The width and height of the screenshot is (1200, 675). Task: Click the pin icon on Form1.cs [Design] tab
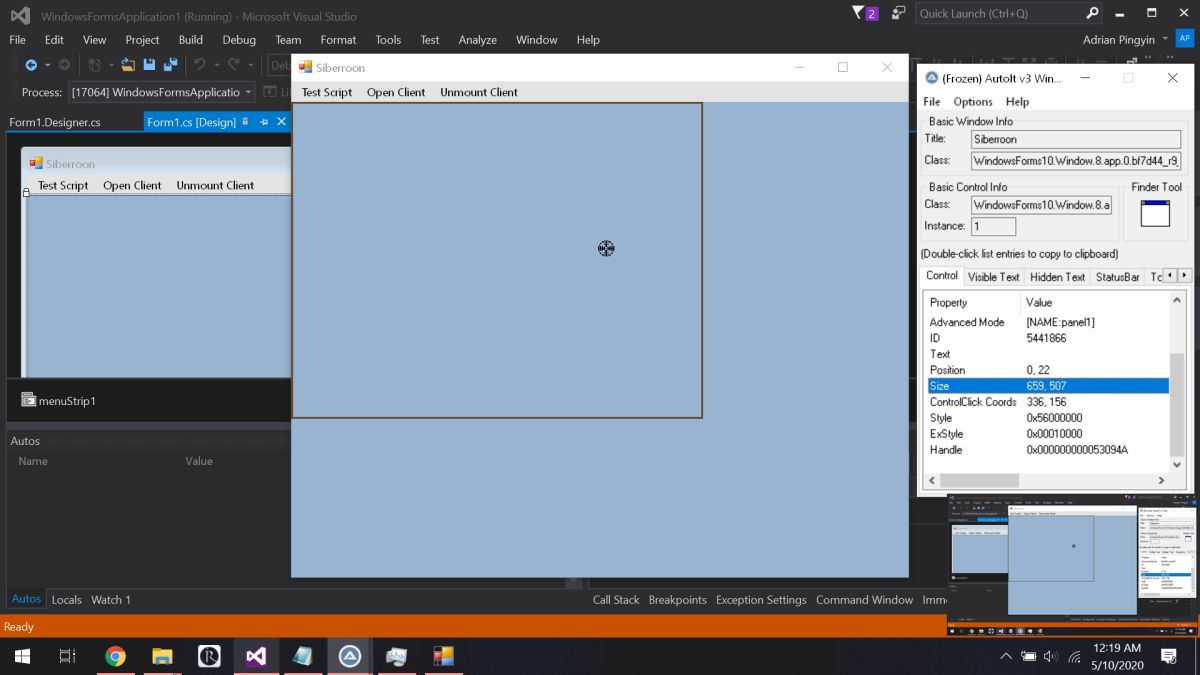[264, 122]
